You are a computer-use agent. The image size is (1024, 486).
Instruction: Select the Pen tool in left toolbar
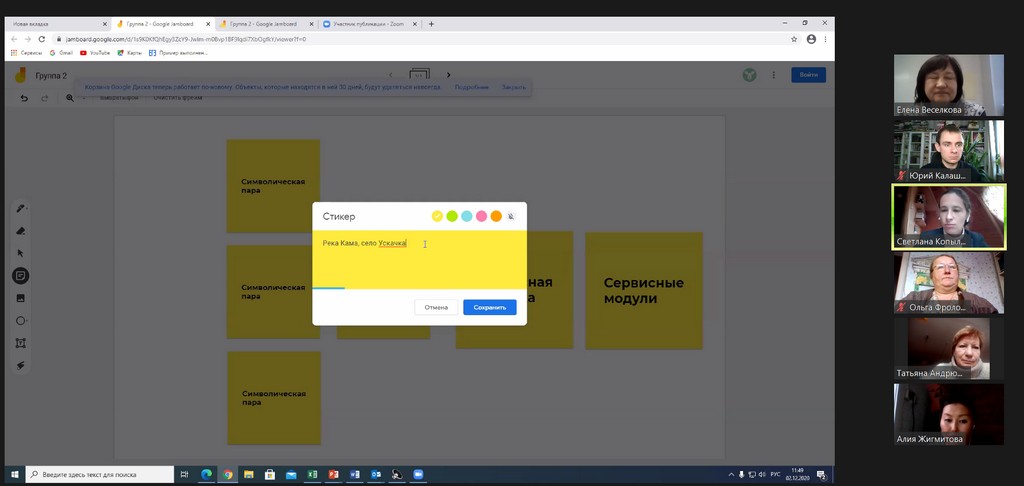[20, 209]
